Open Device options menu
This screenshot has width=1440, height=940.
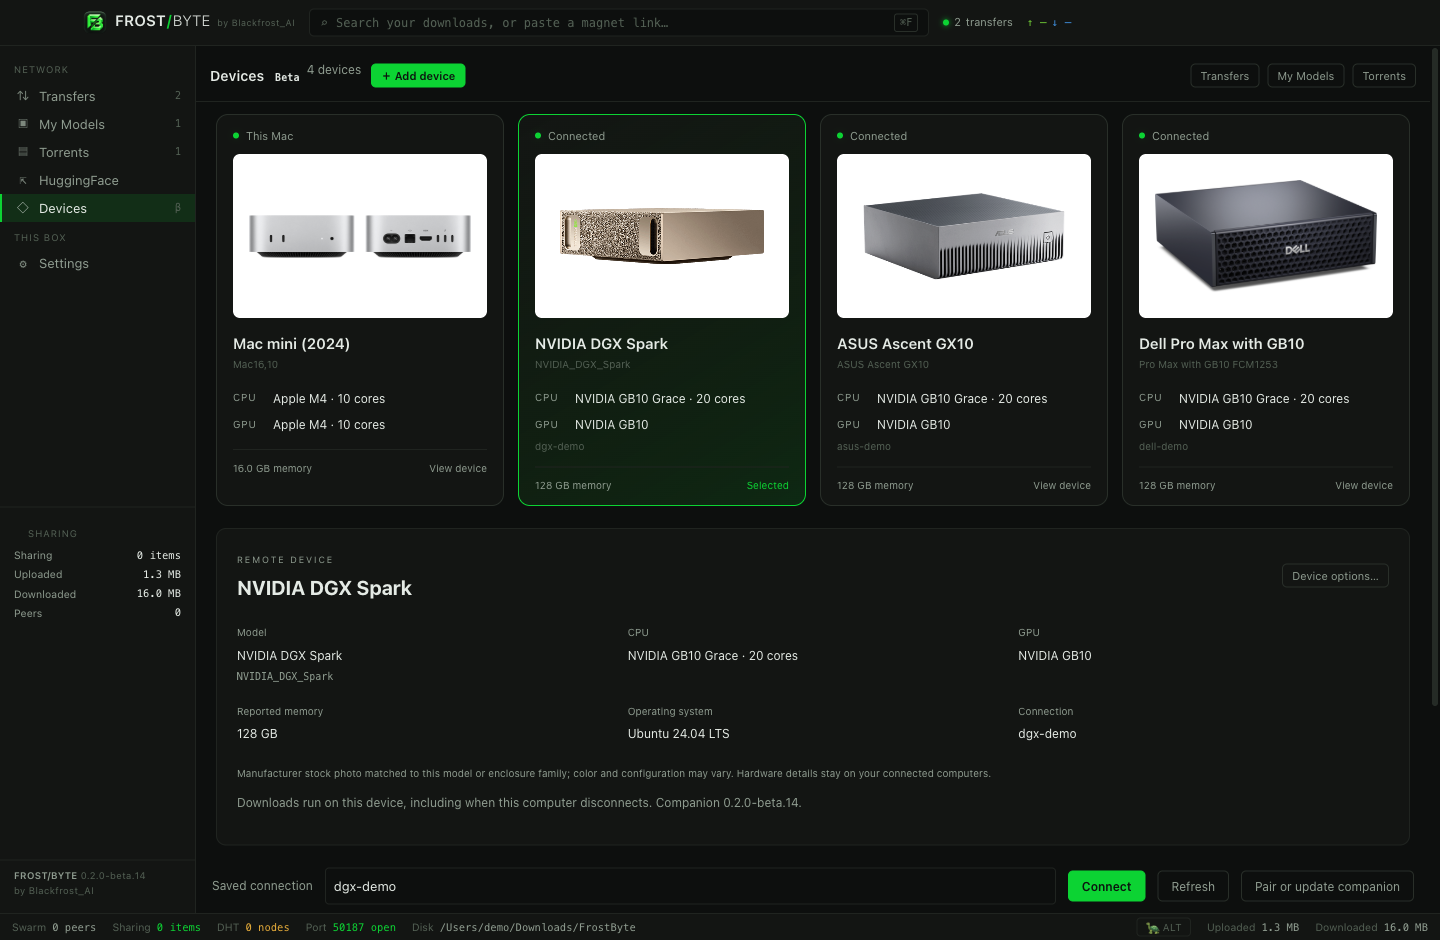tap(1335, 576)
